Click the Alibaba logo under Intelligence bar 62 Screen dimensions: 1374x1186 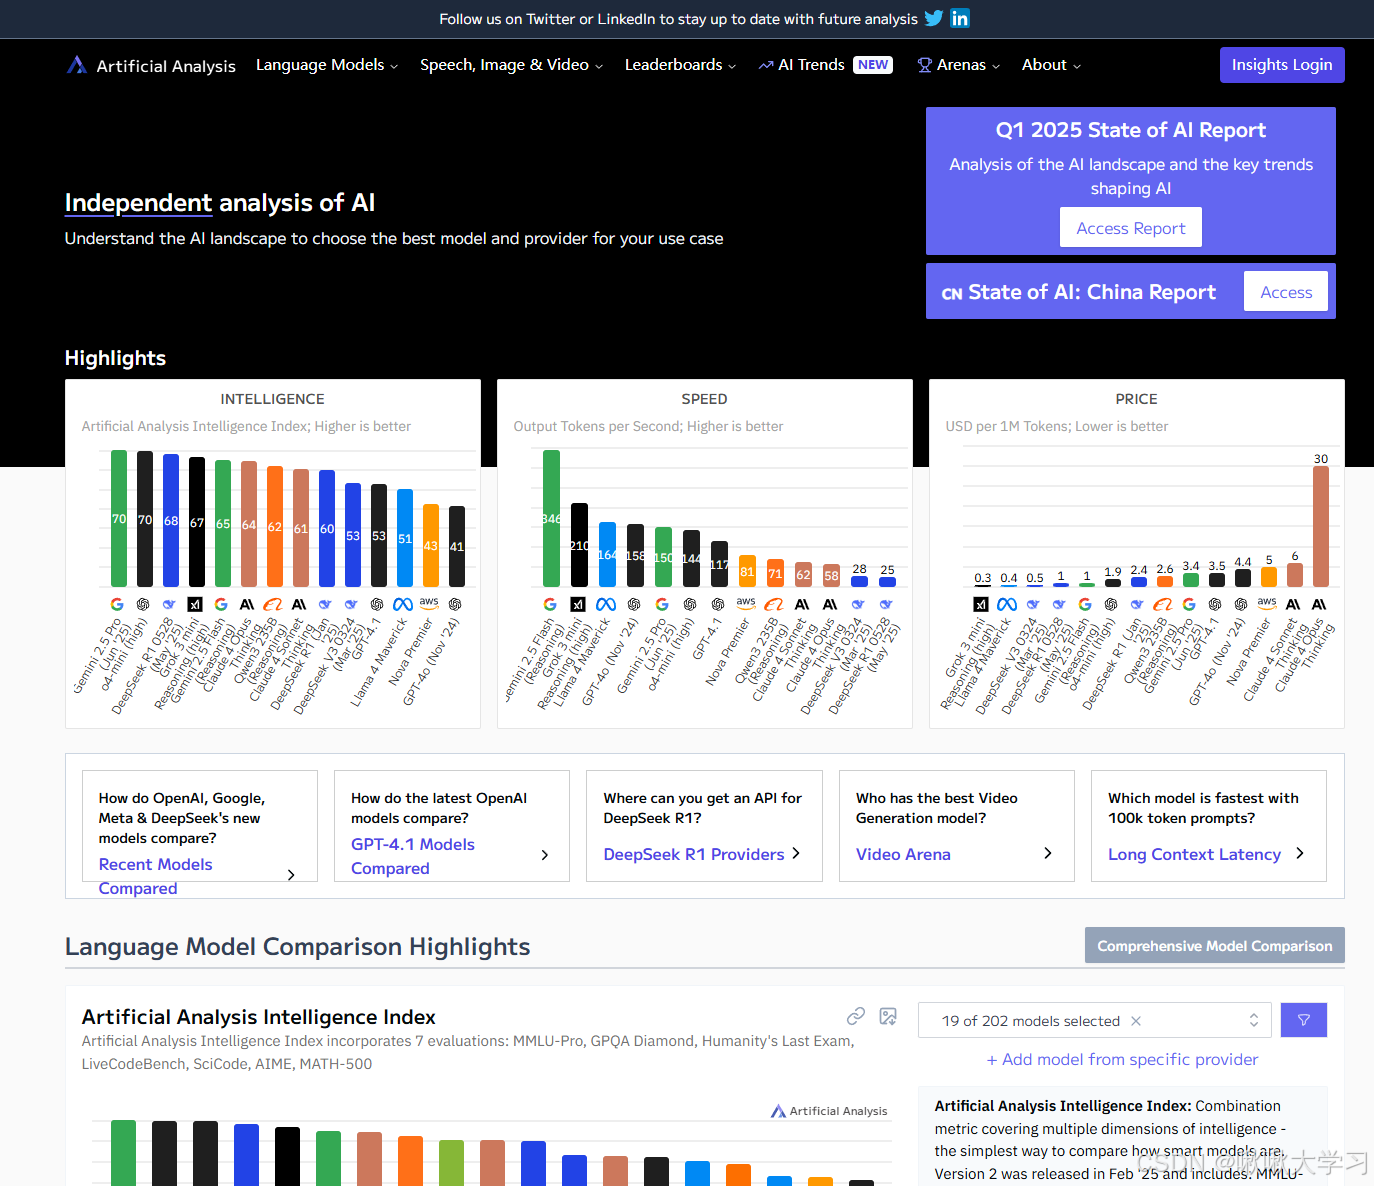(272, 604)
